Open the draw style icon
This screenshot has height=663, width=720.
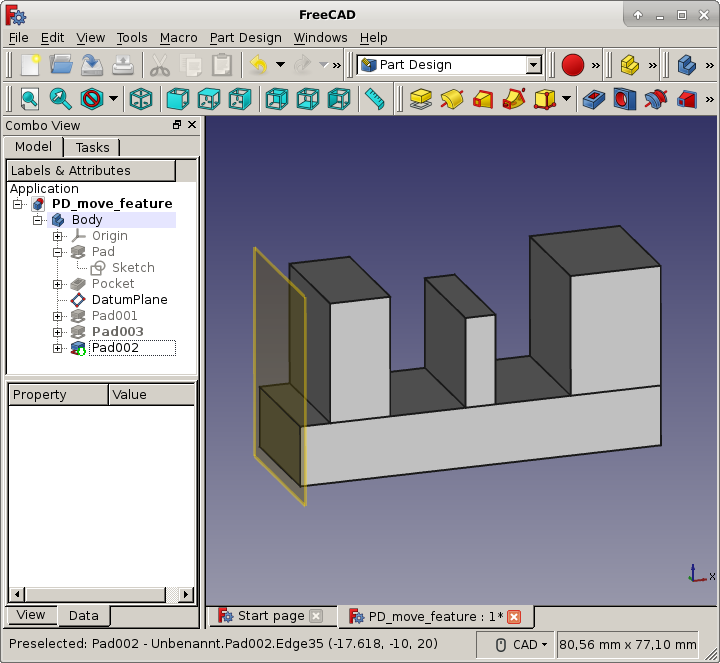[x=91, y=99]
